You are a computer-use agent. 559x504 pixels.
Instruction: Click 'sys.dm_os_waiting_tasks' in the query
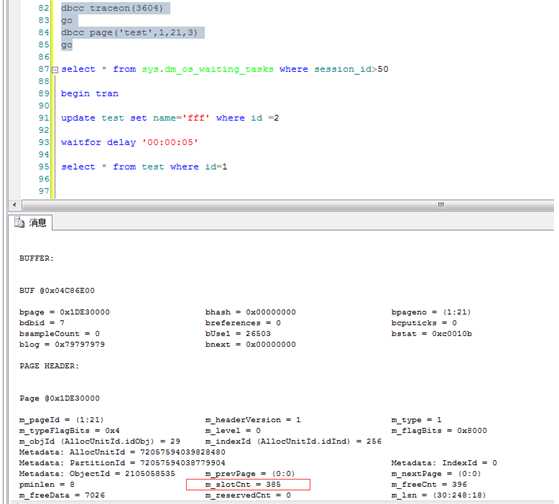[x=207, y=69]
